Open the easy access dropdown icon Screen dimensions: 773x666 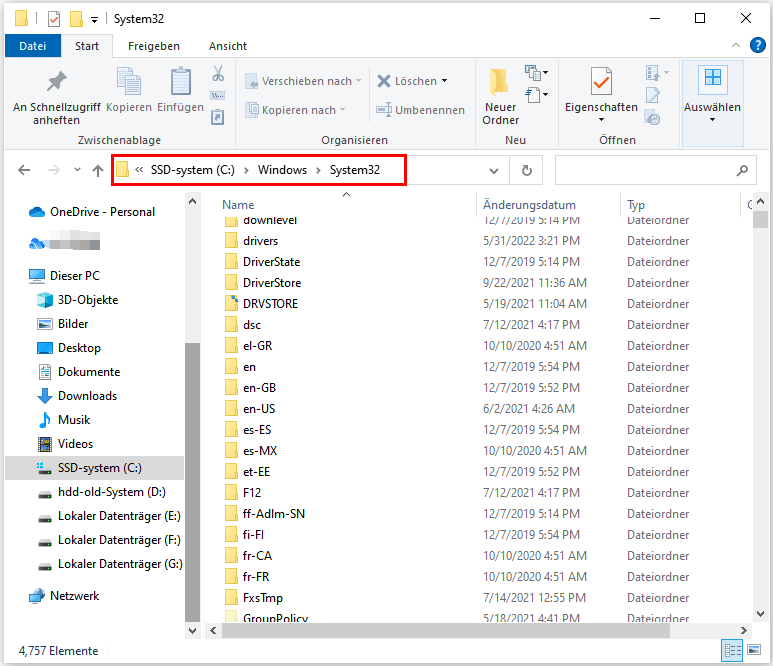[x=536, y=94]
